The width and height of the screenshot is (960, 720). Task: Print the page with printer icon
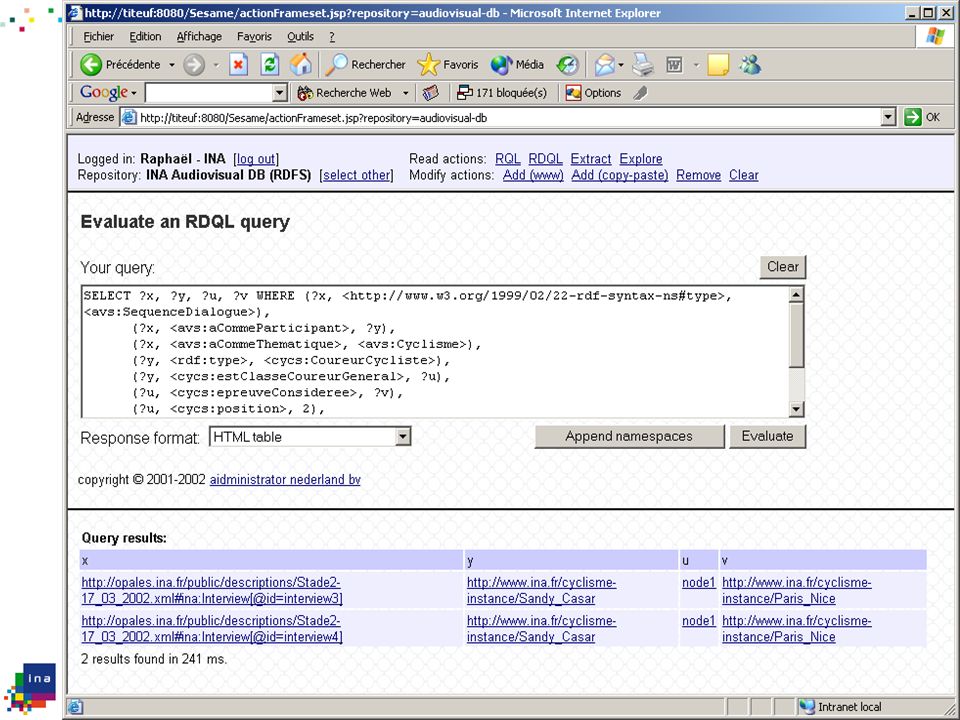[643, 64]
